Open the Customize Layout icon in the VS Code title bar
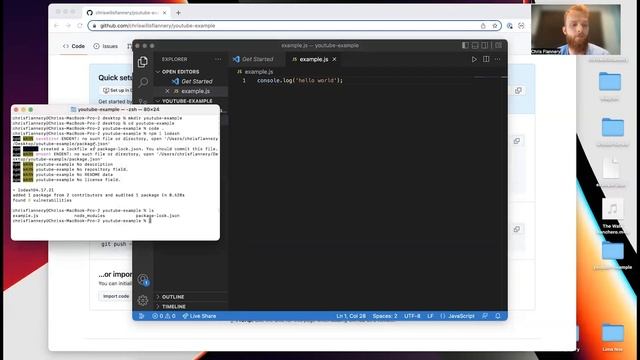The width and height of the screenshot is (640, 360). [498, 45]
